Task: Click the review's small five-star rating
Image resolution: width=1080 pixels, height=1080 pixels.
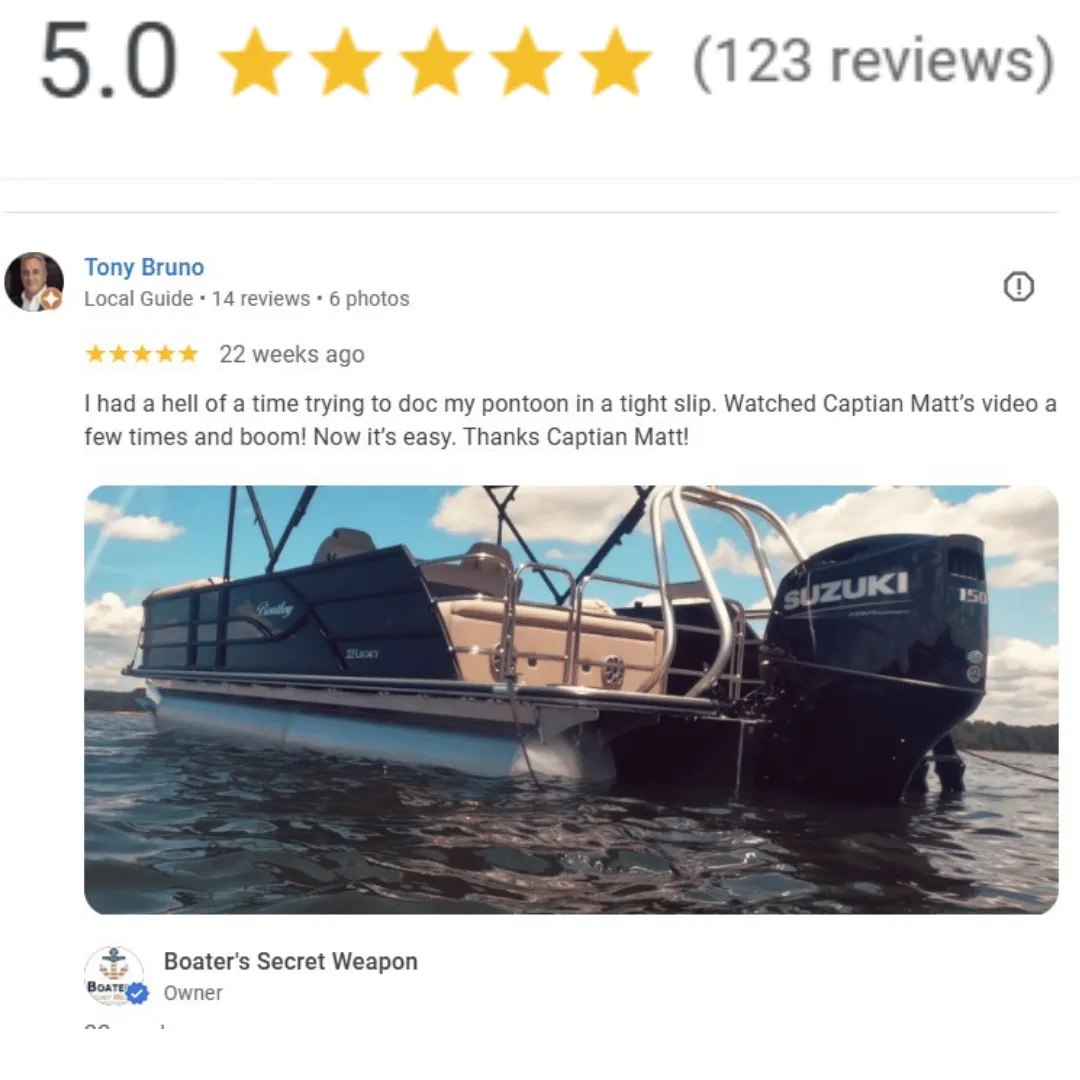Action: point(141,354)
